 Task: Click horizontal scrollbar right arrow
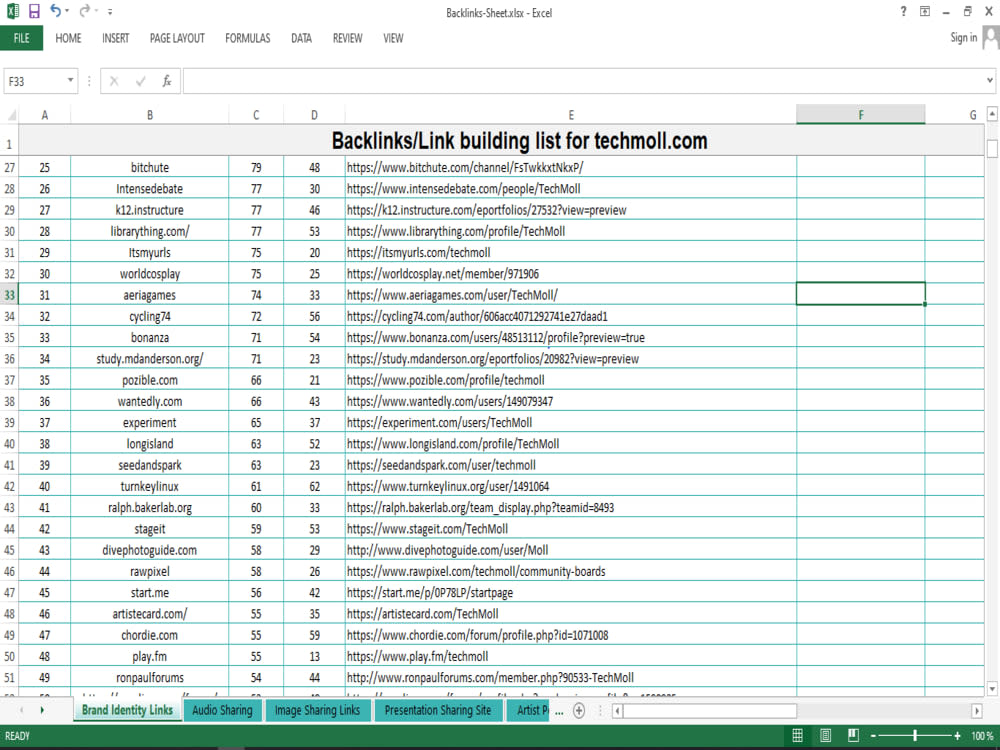pyautogui.click(x=976, y=710)
